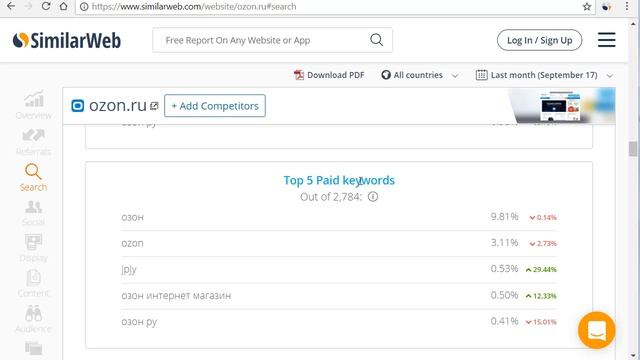640x360 pixels.
Task: Click Log In / Sign Up button
Action: click(x=539, y=40)
